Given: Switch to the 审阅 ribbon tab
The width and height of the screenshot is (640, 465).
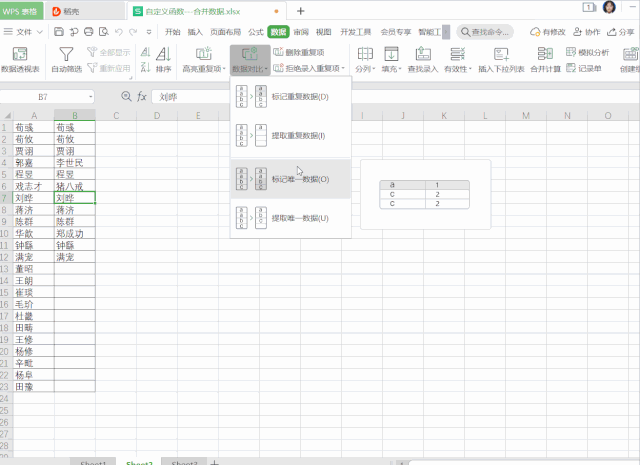Looking at the screenshot, I should [x=301, y=32].
